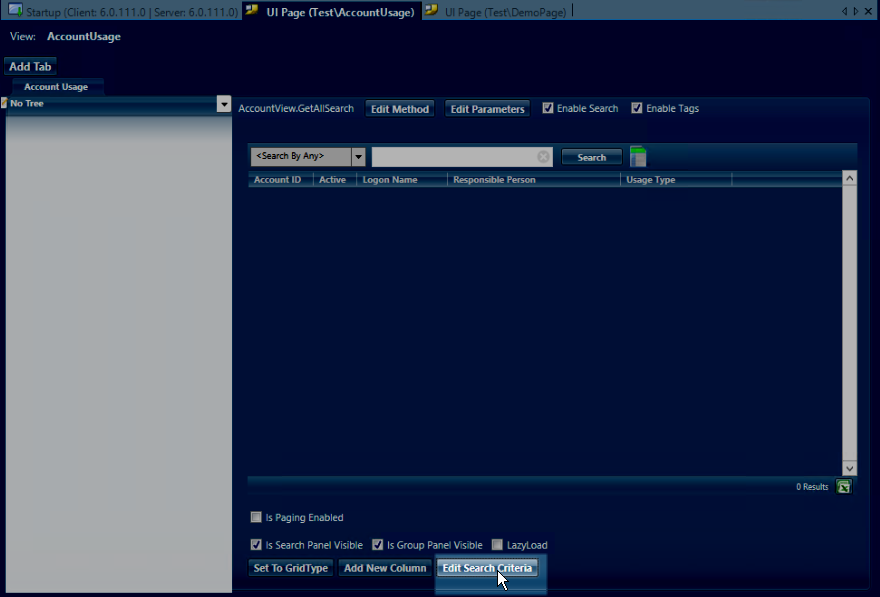This screenshot has width=880, height=597.
Task: Click the scroll-up arrow on results scrollbar
Action: point(849,177)
